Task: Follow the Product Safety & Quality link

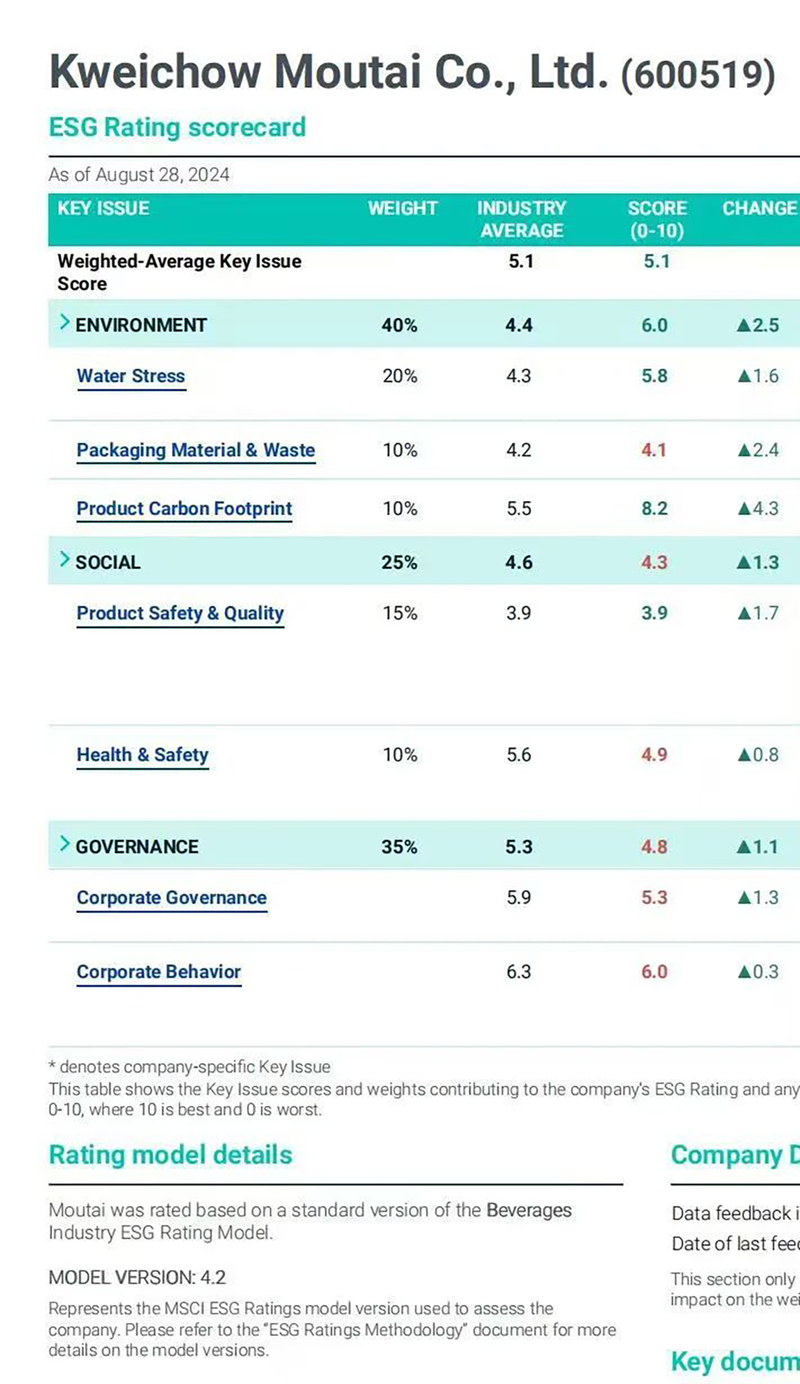Action: [x=180, y=613]
